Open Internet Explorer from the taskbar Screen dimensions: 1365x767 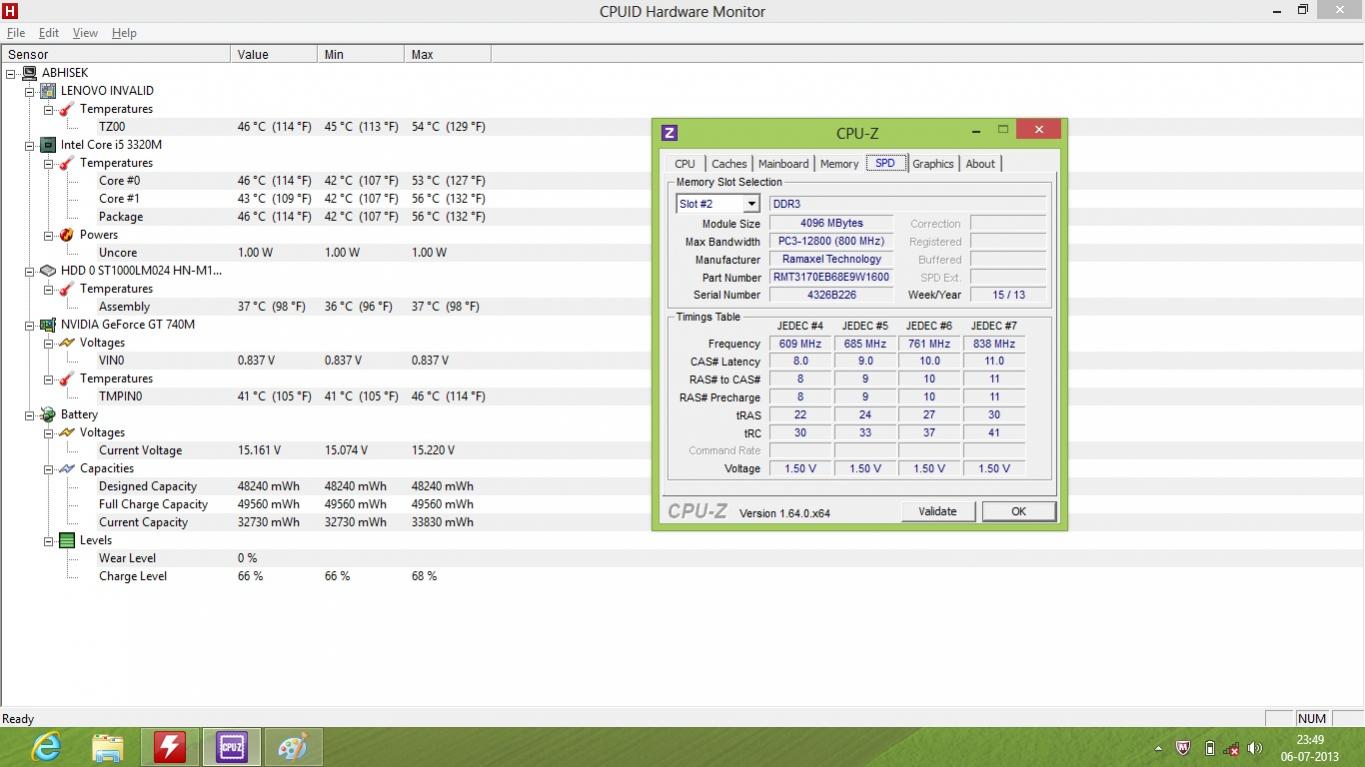tap(46, 747)
